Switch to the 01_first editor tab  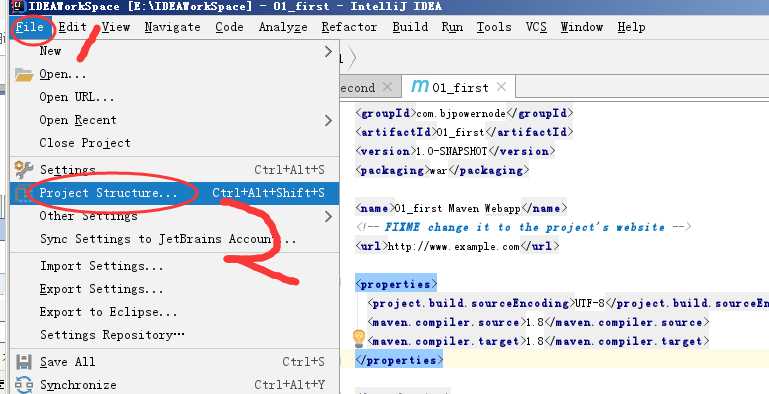pyautogui.click(x=459, y=87)
